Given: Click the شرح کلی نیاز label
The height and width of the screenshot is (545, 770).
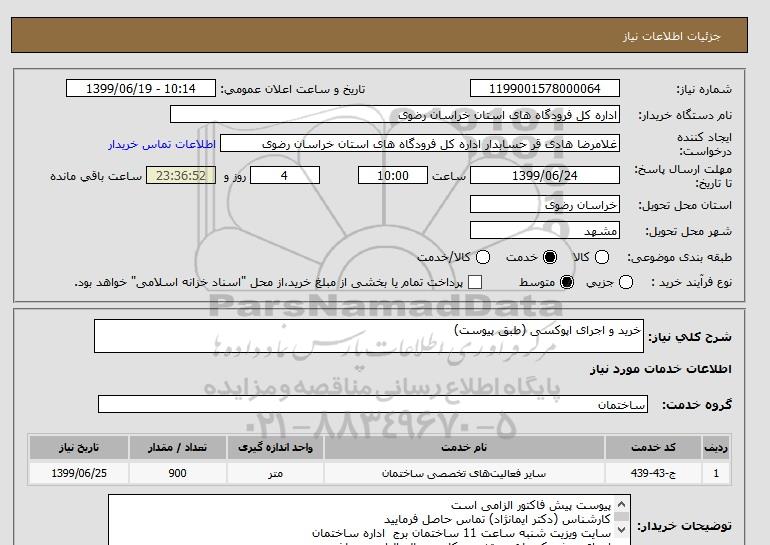Looking at the screenshot, I should 690,337.
